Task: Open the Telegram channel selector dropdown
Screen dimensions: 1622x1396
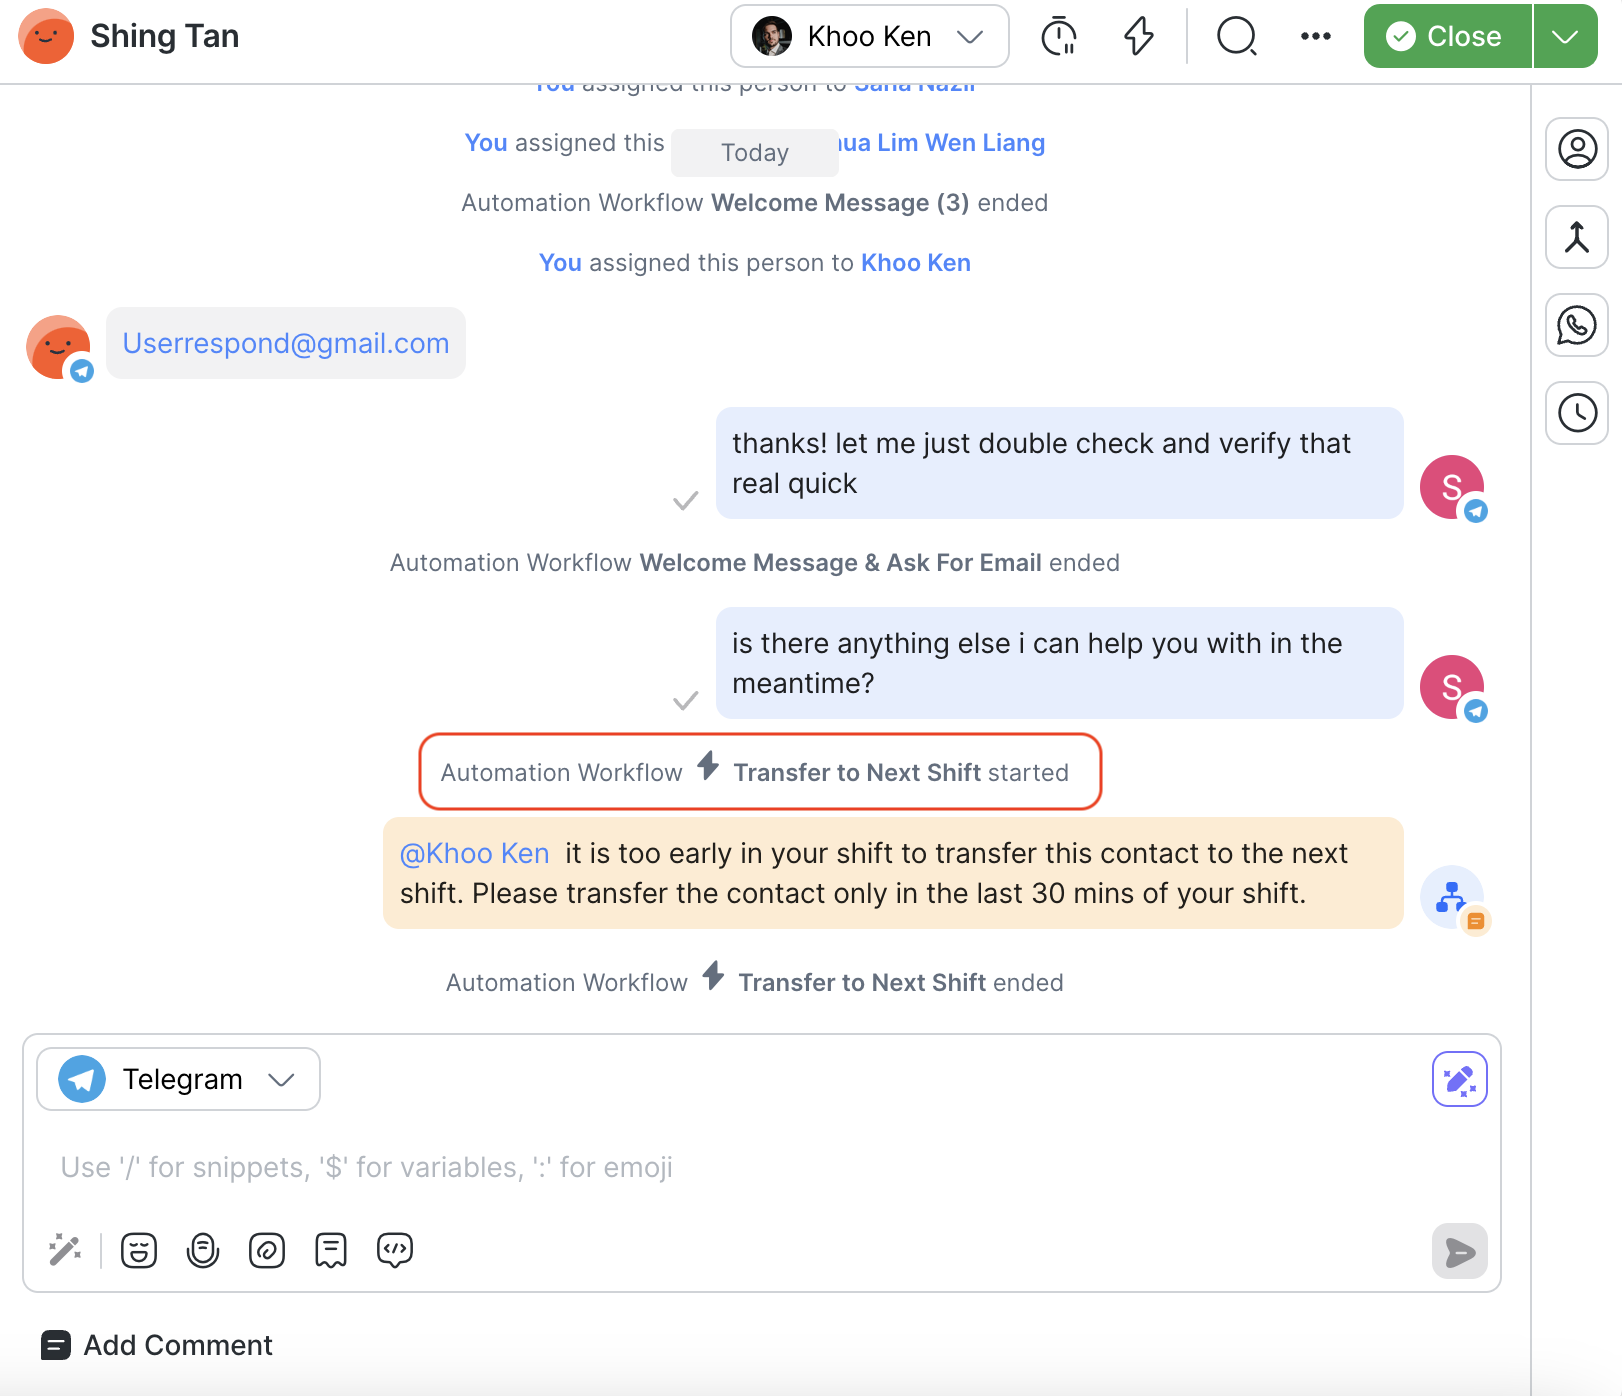Action: click(x=178, y=1080)
